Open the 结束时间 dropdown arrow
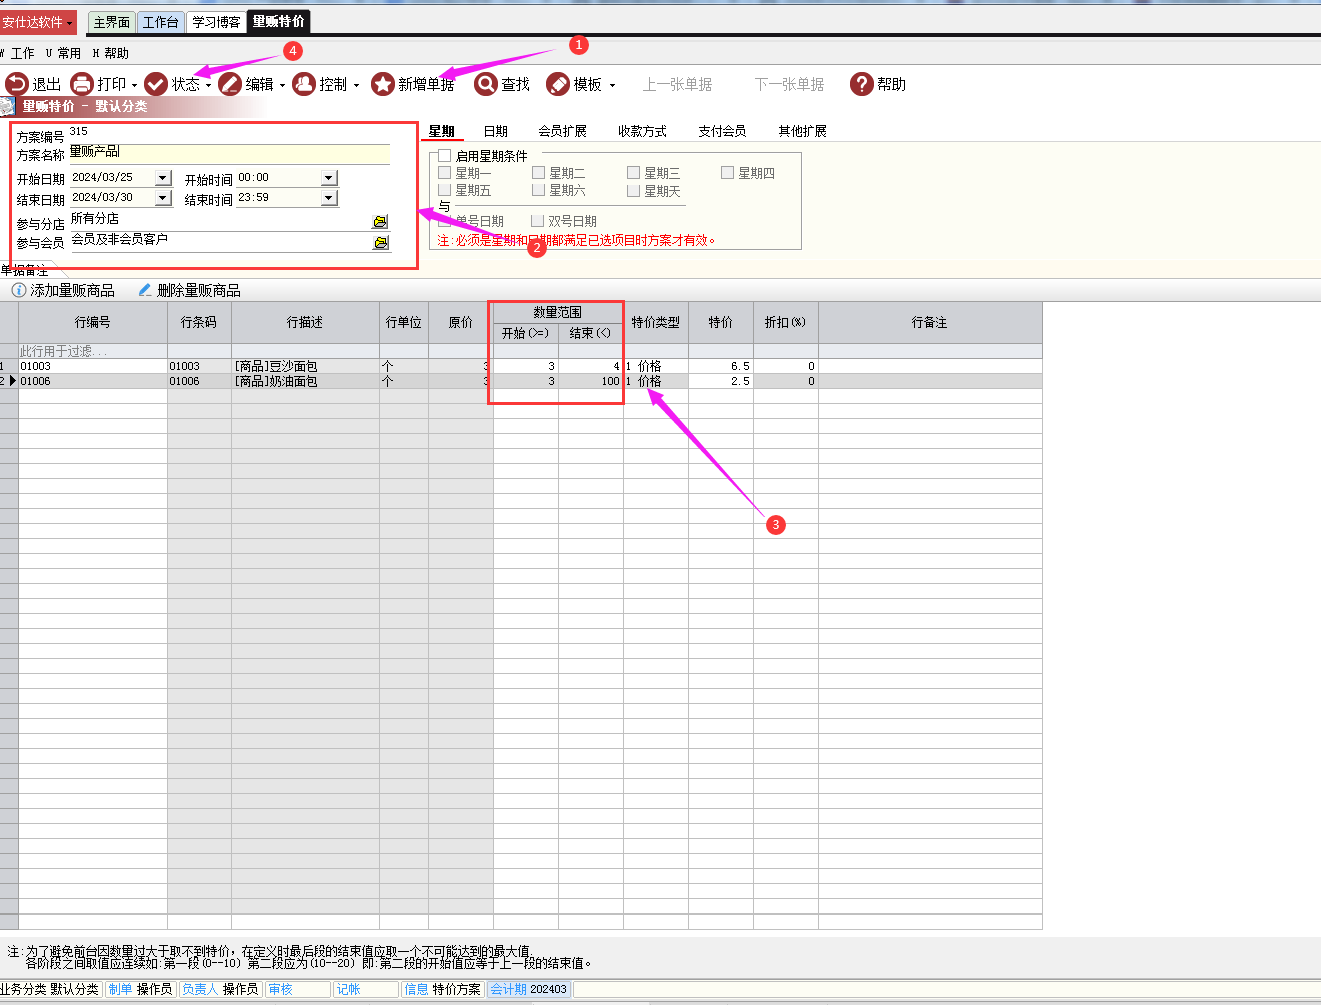The height and width of the screenshot is (1005, 1321). click(x=329, y=198)
